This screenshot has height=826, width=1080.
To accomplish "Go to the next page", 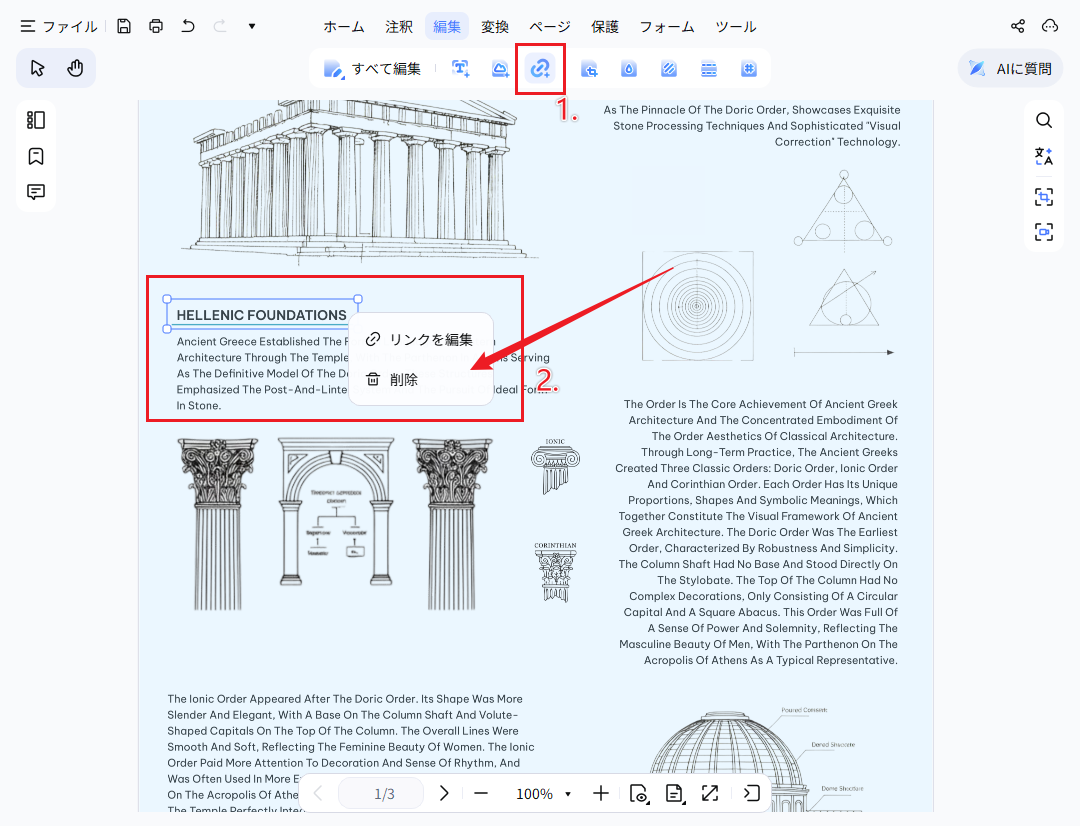I will tap(444, 794).
